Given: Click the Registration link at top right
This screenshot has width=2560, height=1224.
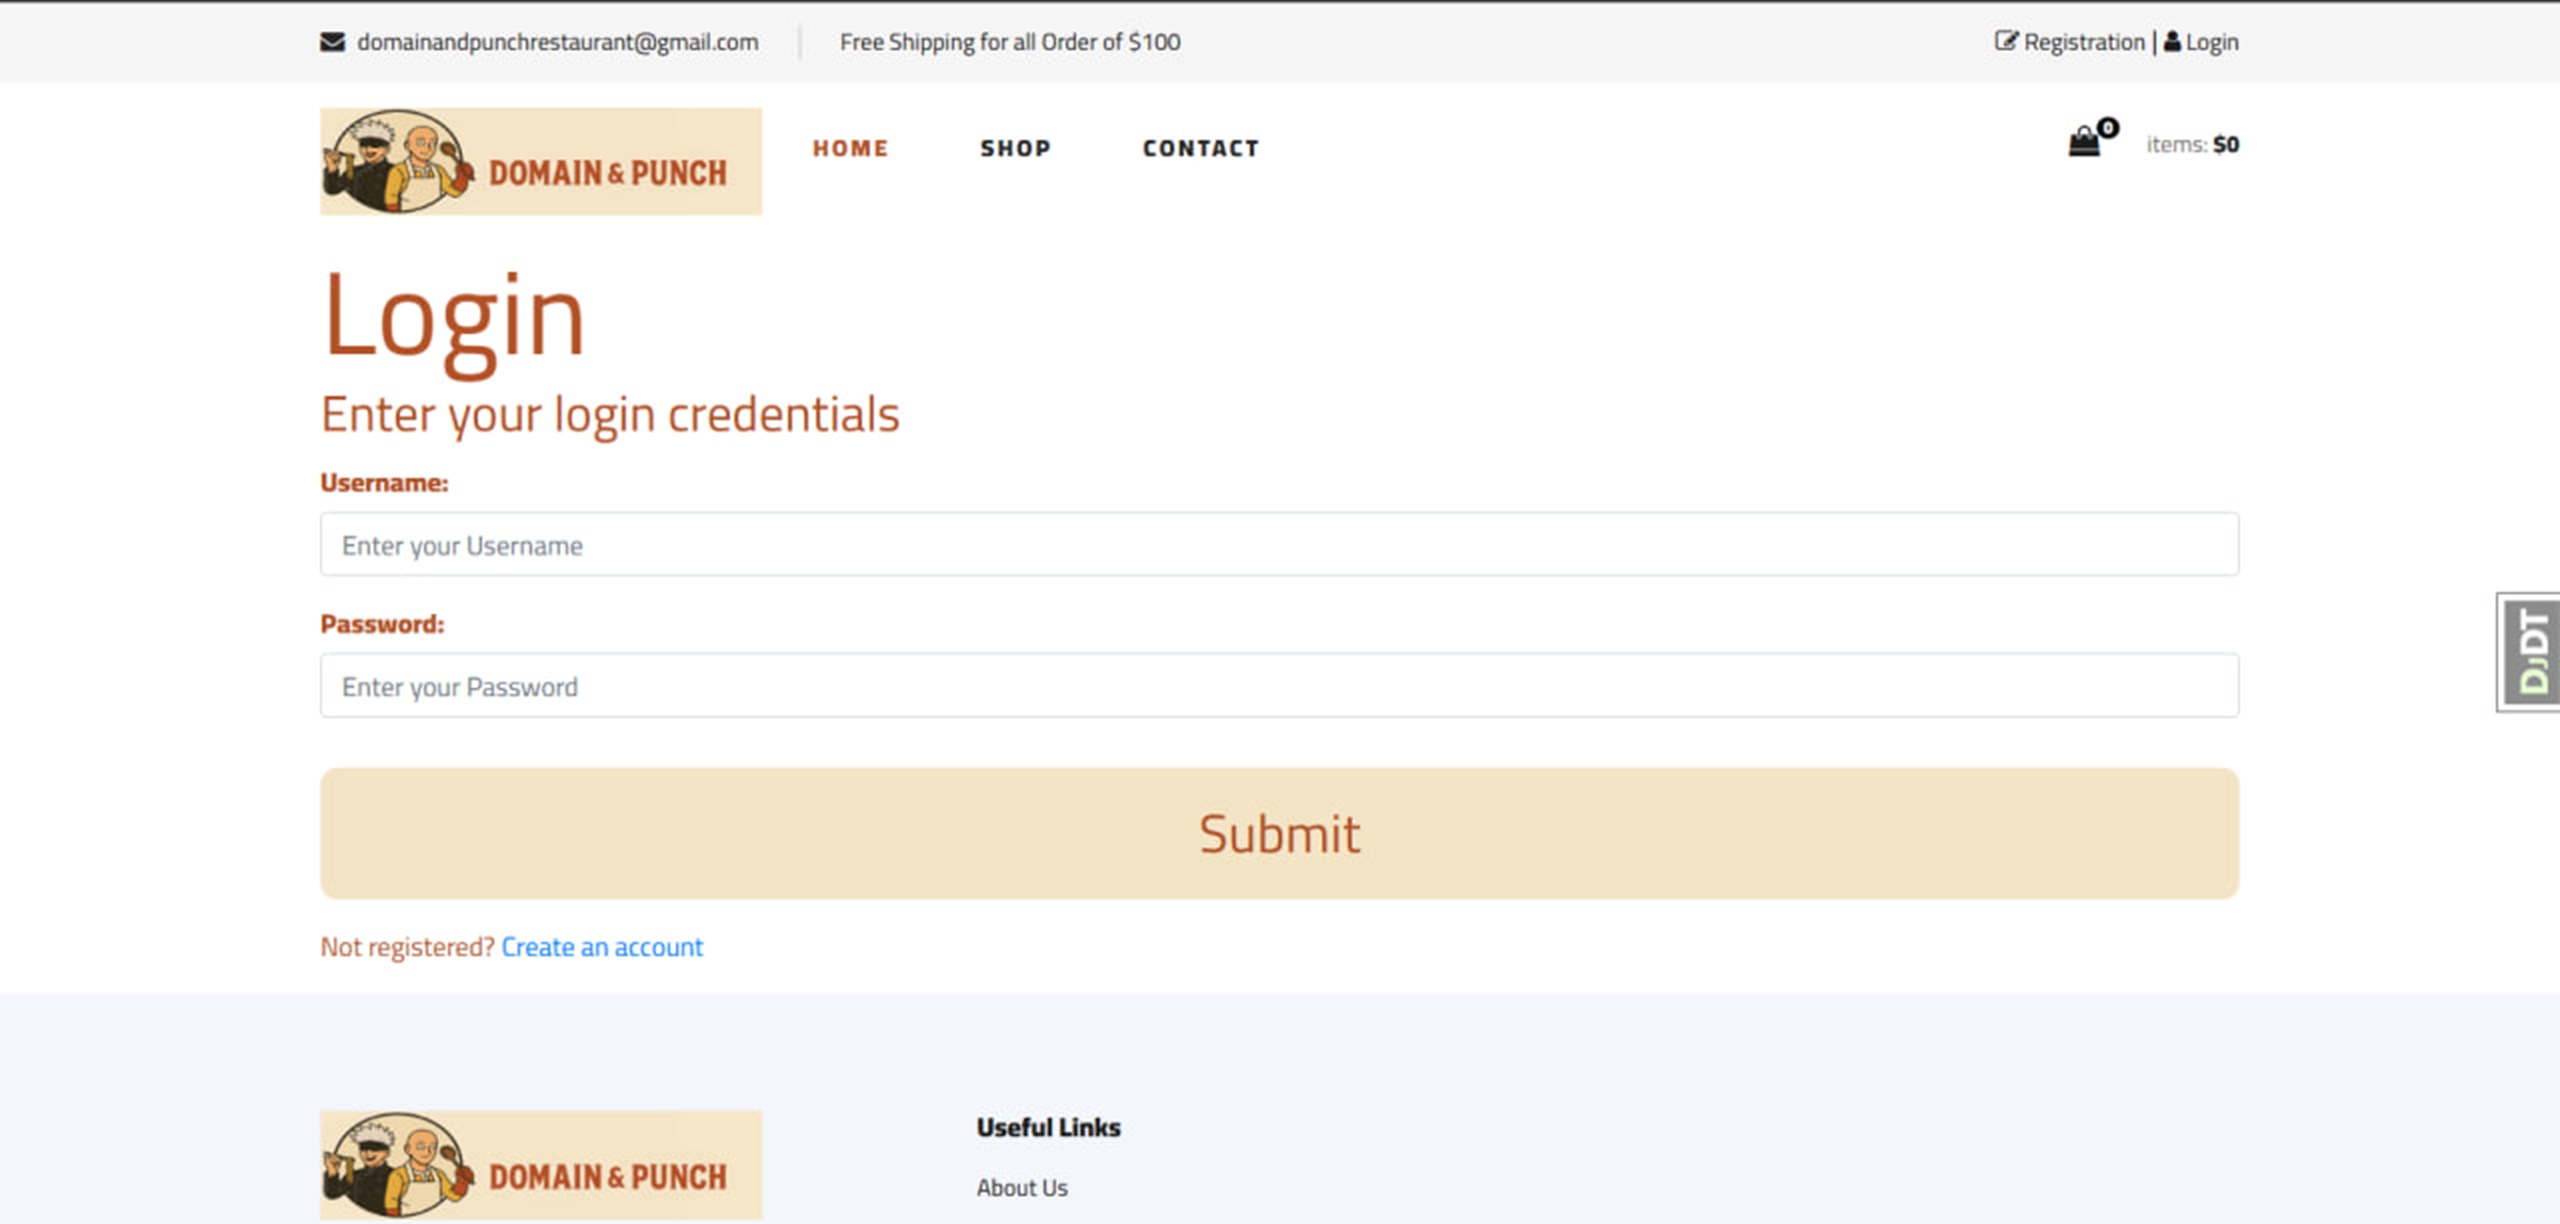Looking at the screenshot, I should [2084, 42].
